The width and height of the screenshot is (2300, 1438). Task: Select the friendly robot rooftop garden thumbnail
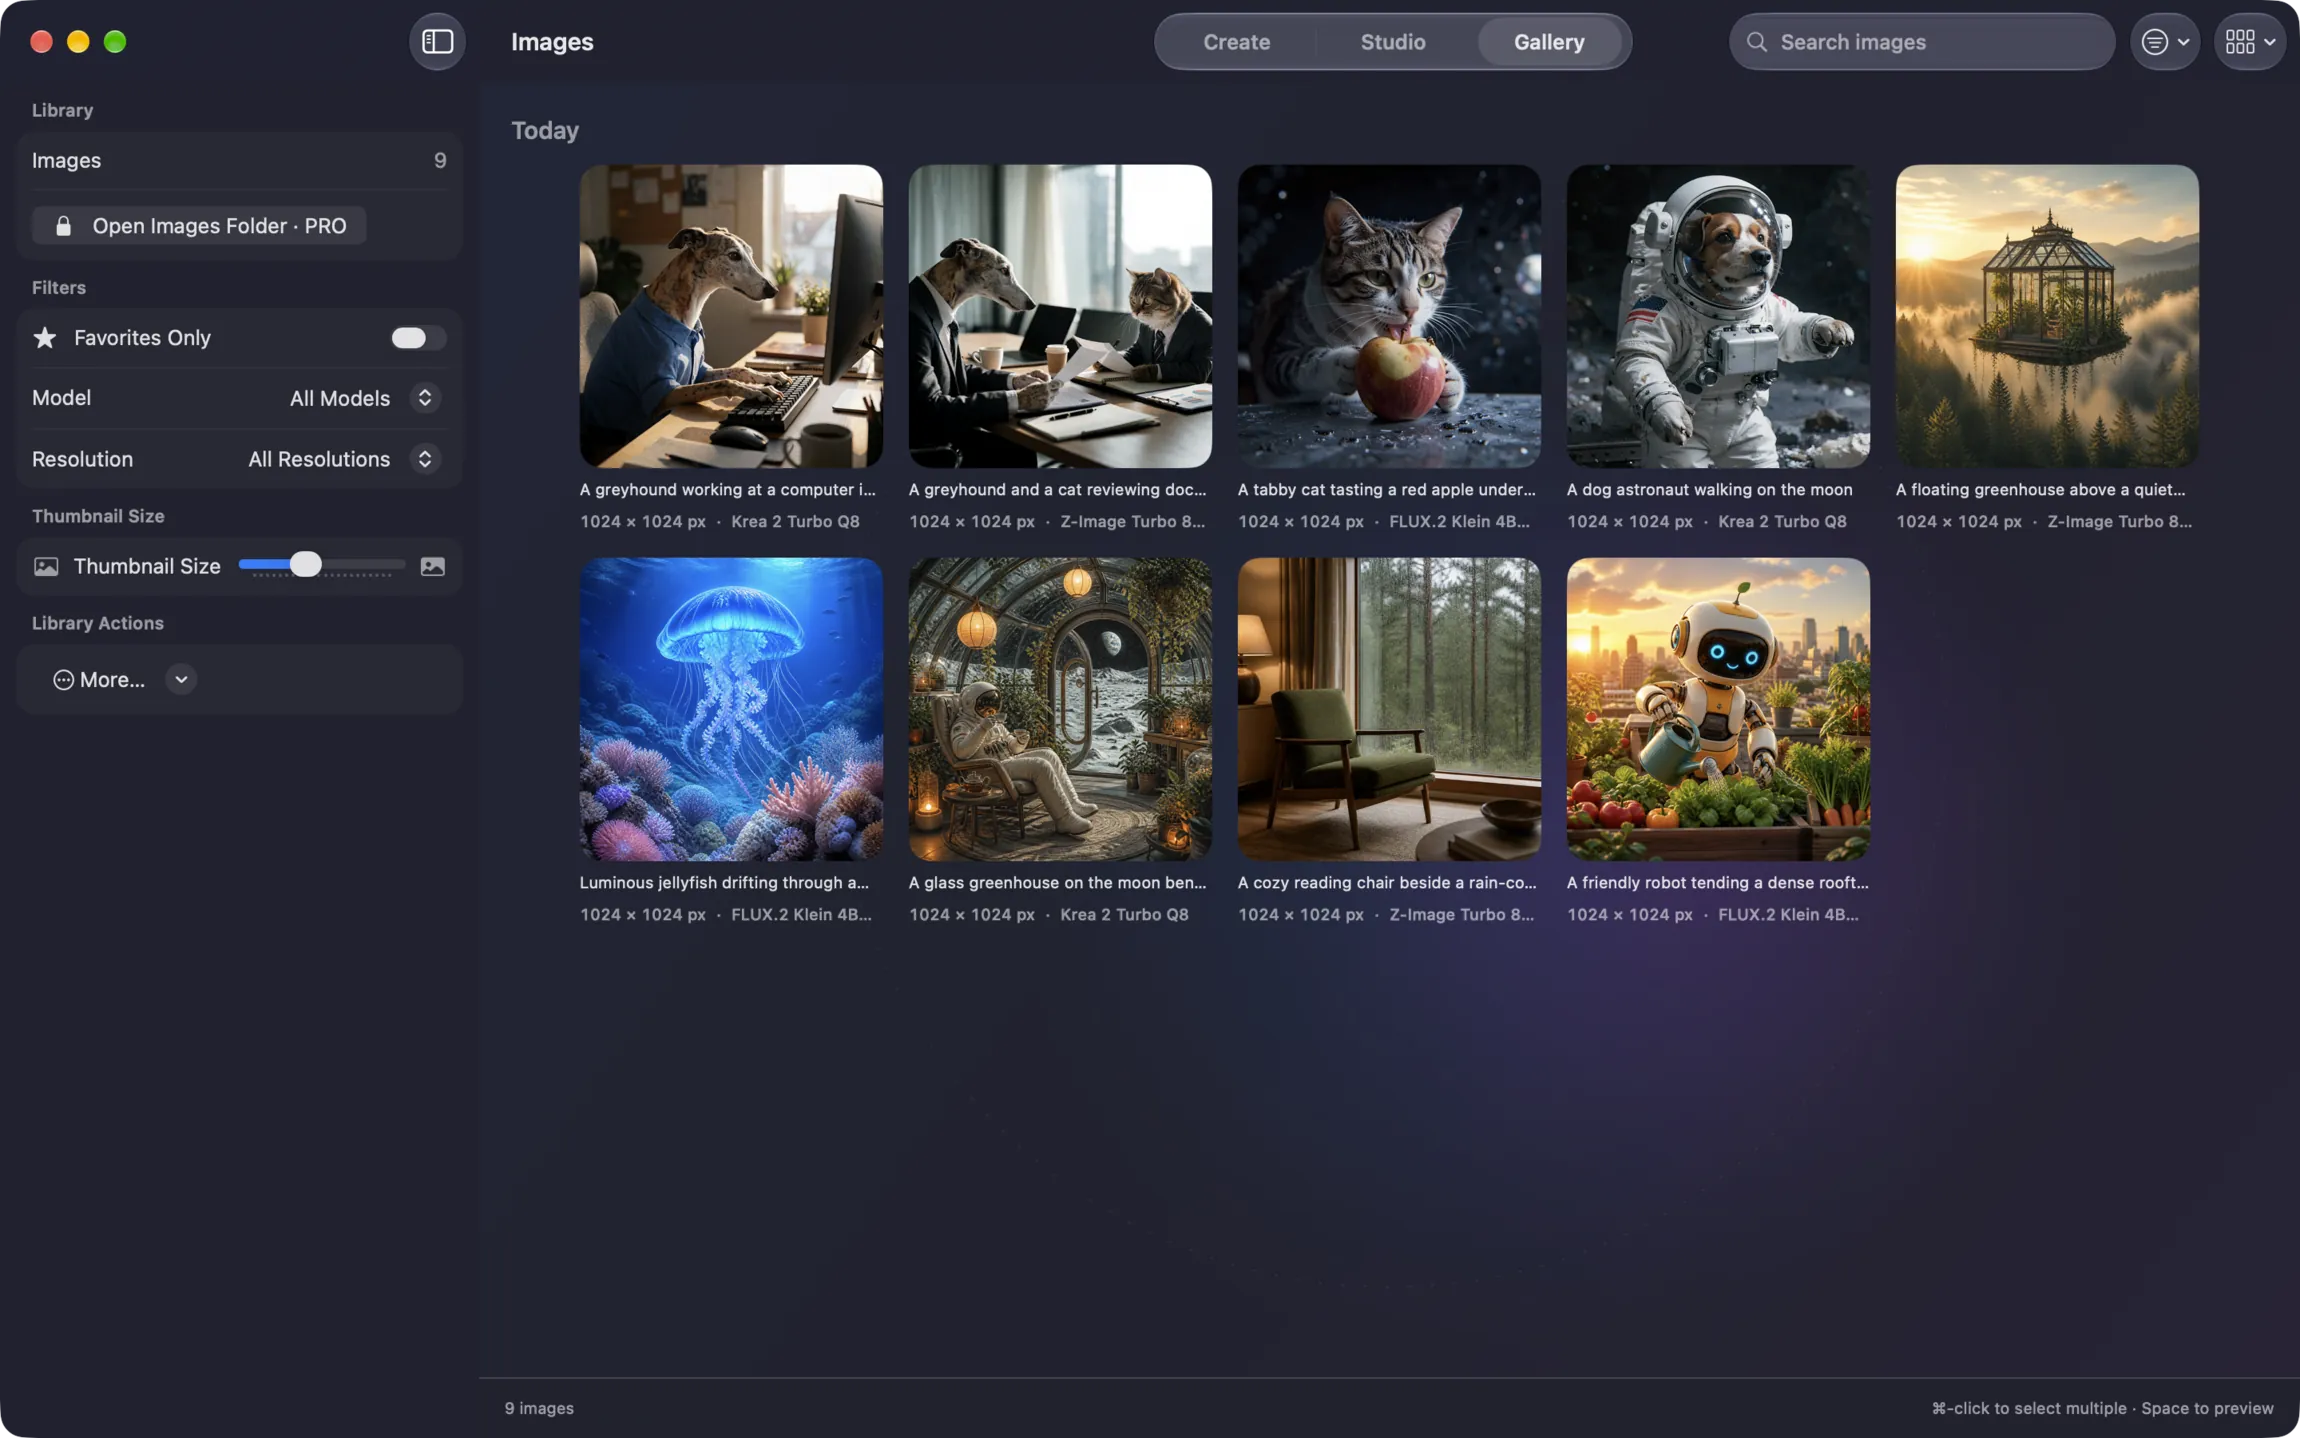(1718, 709)
